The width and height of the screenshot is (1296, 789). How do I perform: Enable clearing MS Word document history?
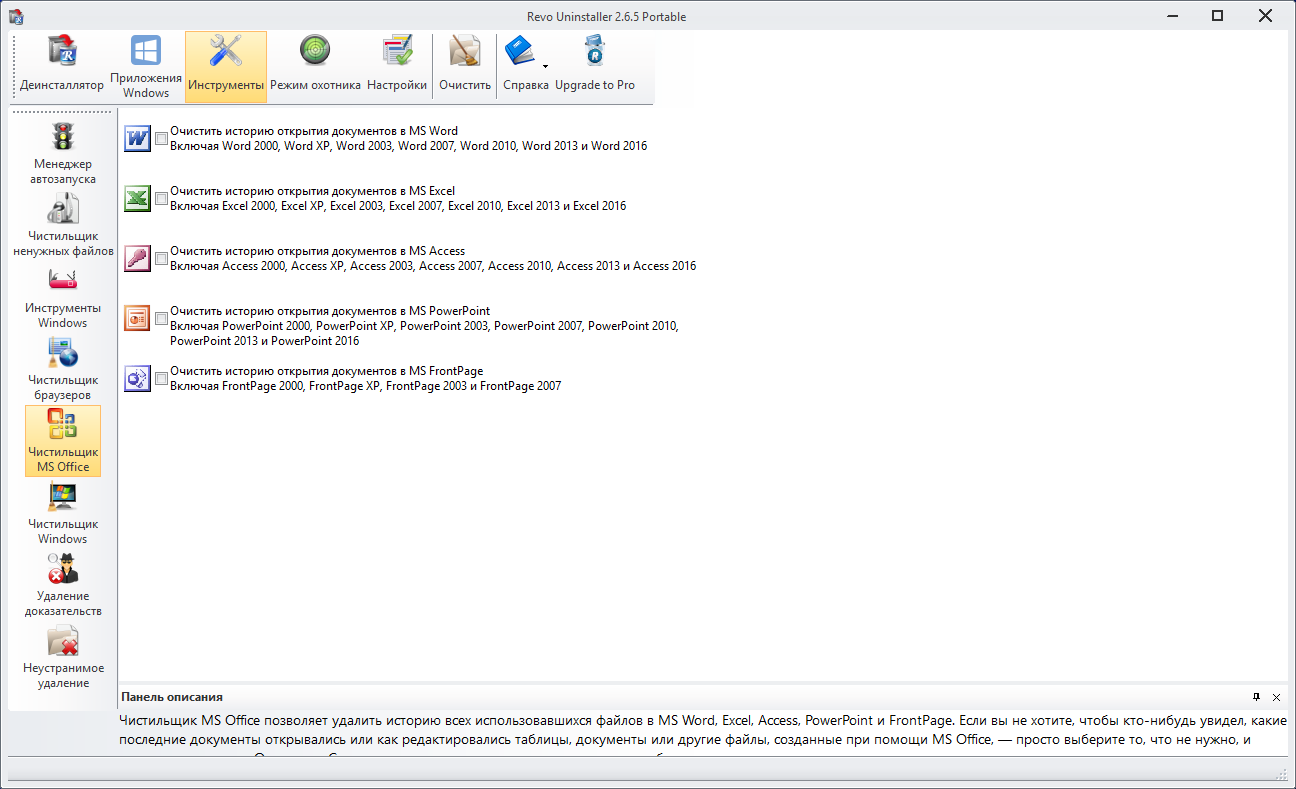162,139
